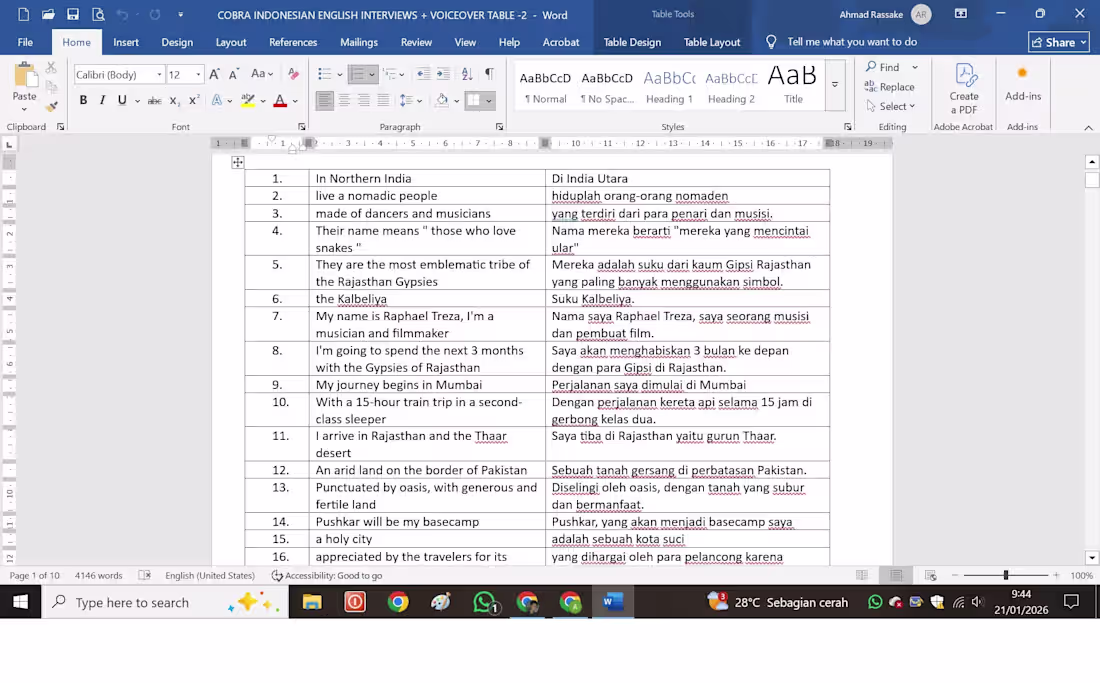This screenshot has height=683, width=1100.
Task: Click the Create a PDF icon
Action: coord(964,88)
